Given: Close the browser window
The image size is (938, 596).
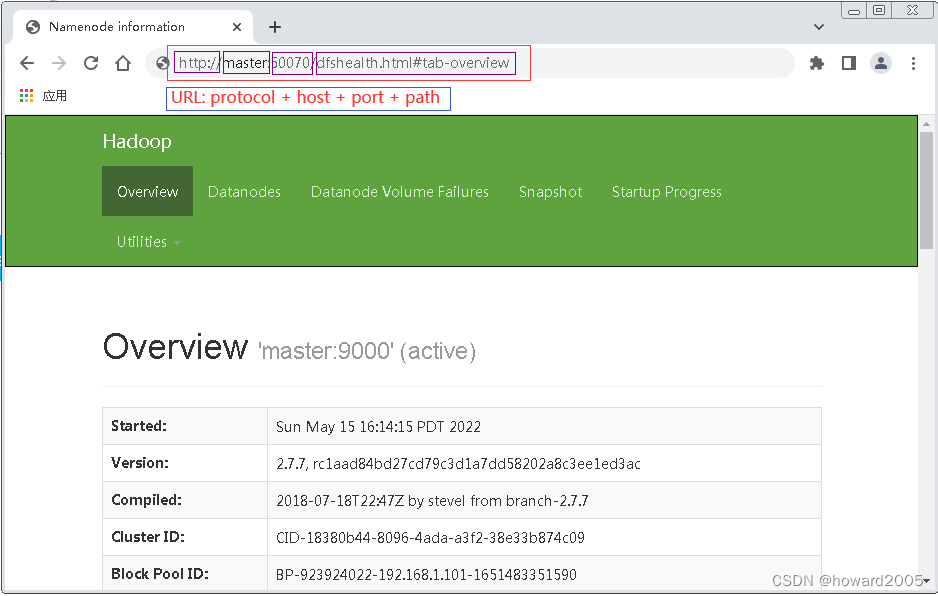Looking at the screenshot, I should (912, 10).
